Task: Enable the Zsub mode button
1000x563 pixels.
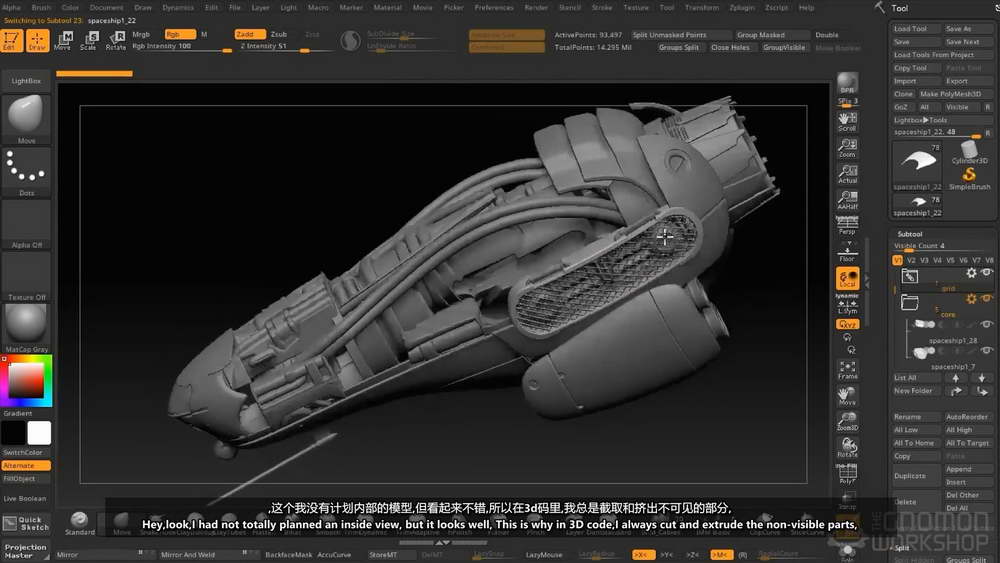Action: pos(279,34)
